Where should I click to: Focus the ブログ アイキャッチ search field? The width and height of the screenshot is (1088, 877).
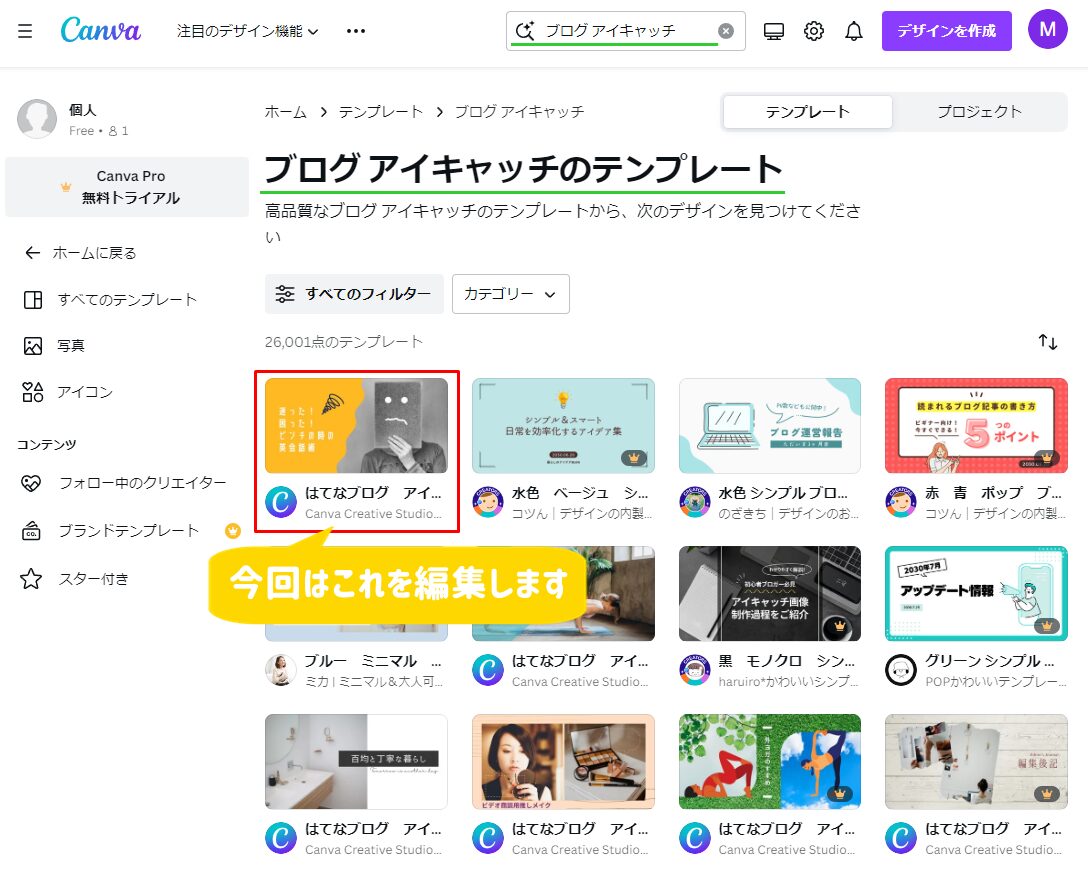click(x=625, y=31)
